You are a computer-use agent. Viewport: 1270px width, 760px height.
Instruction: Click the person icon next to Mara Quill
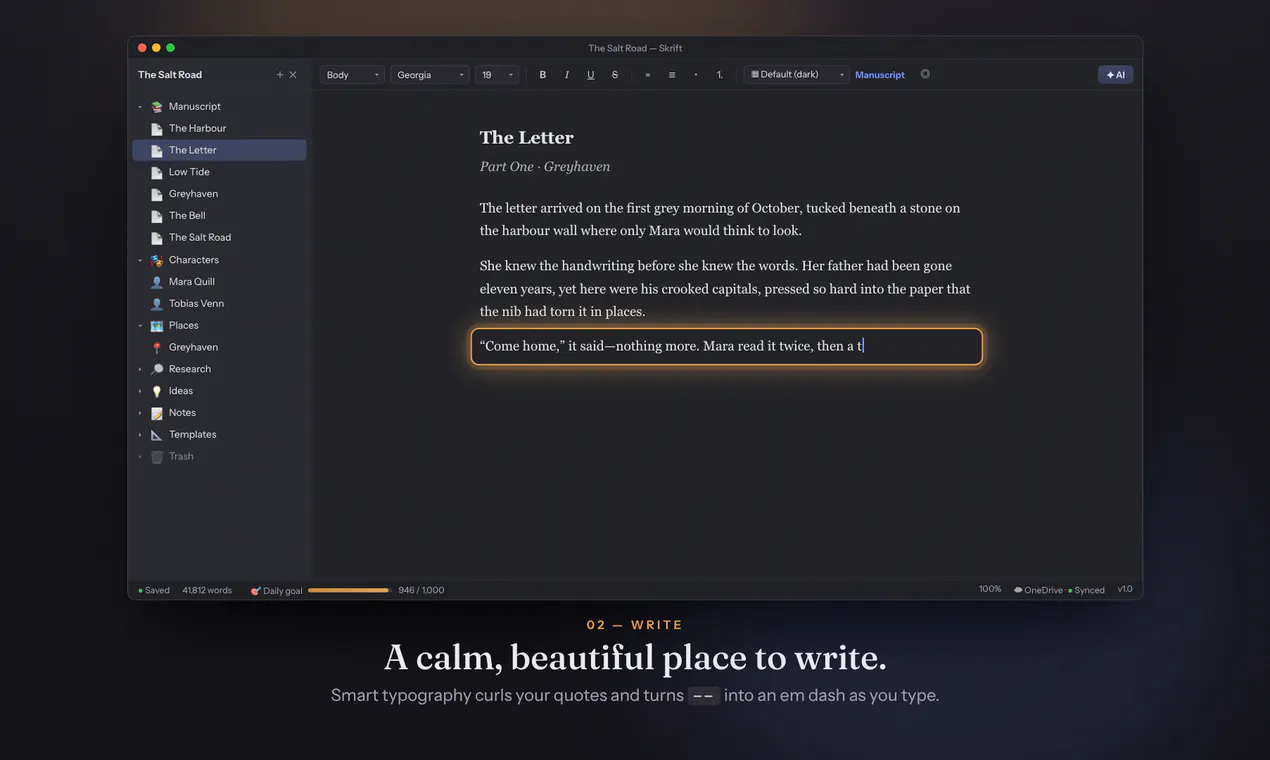pyautogui.click(x=157, y=282)
